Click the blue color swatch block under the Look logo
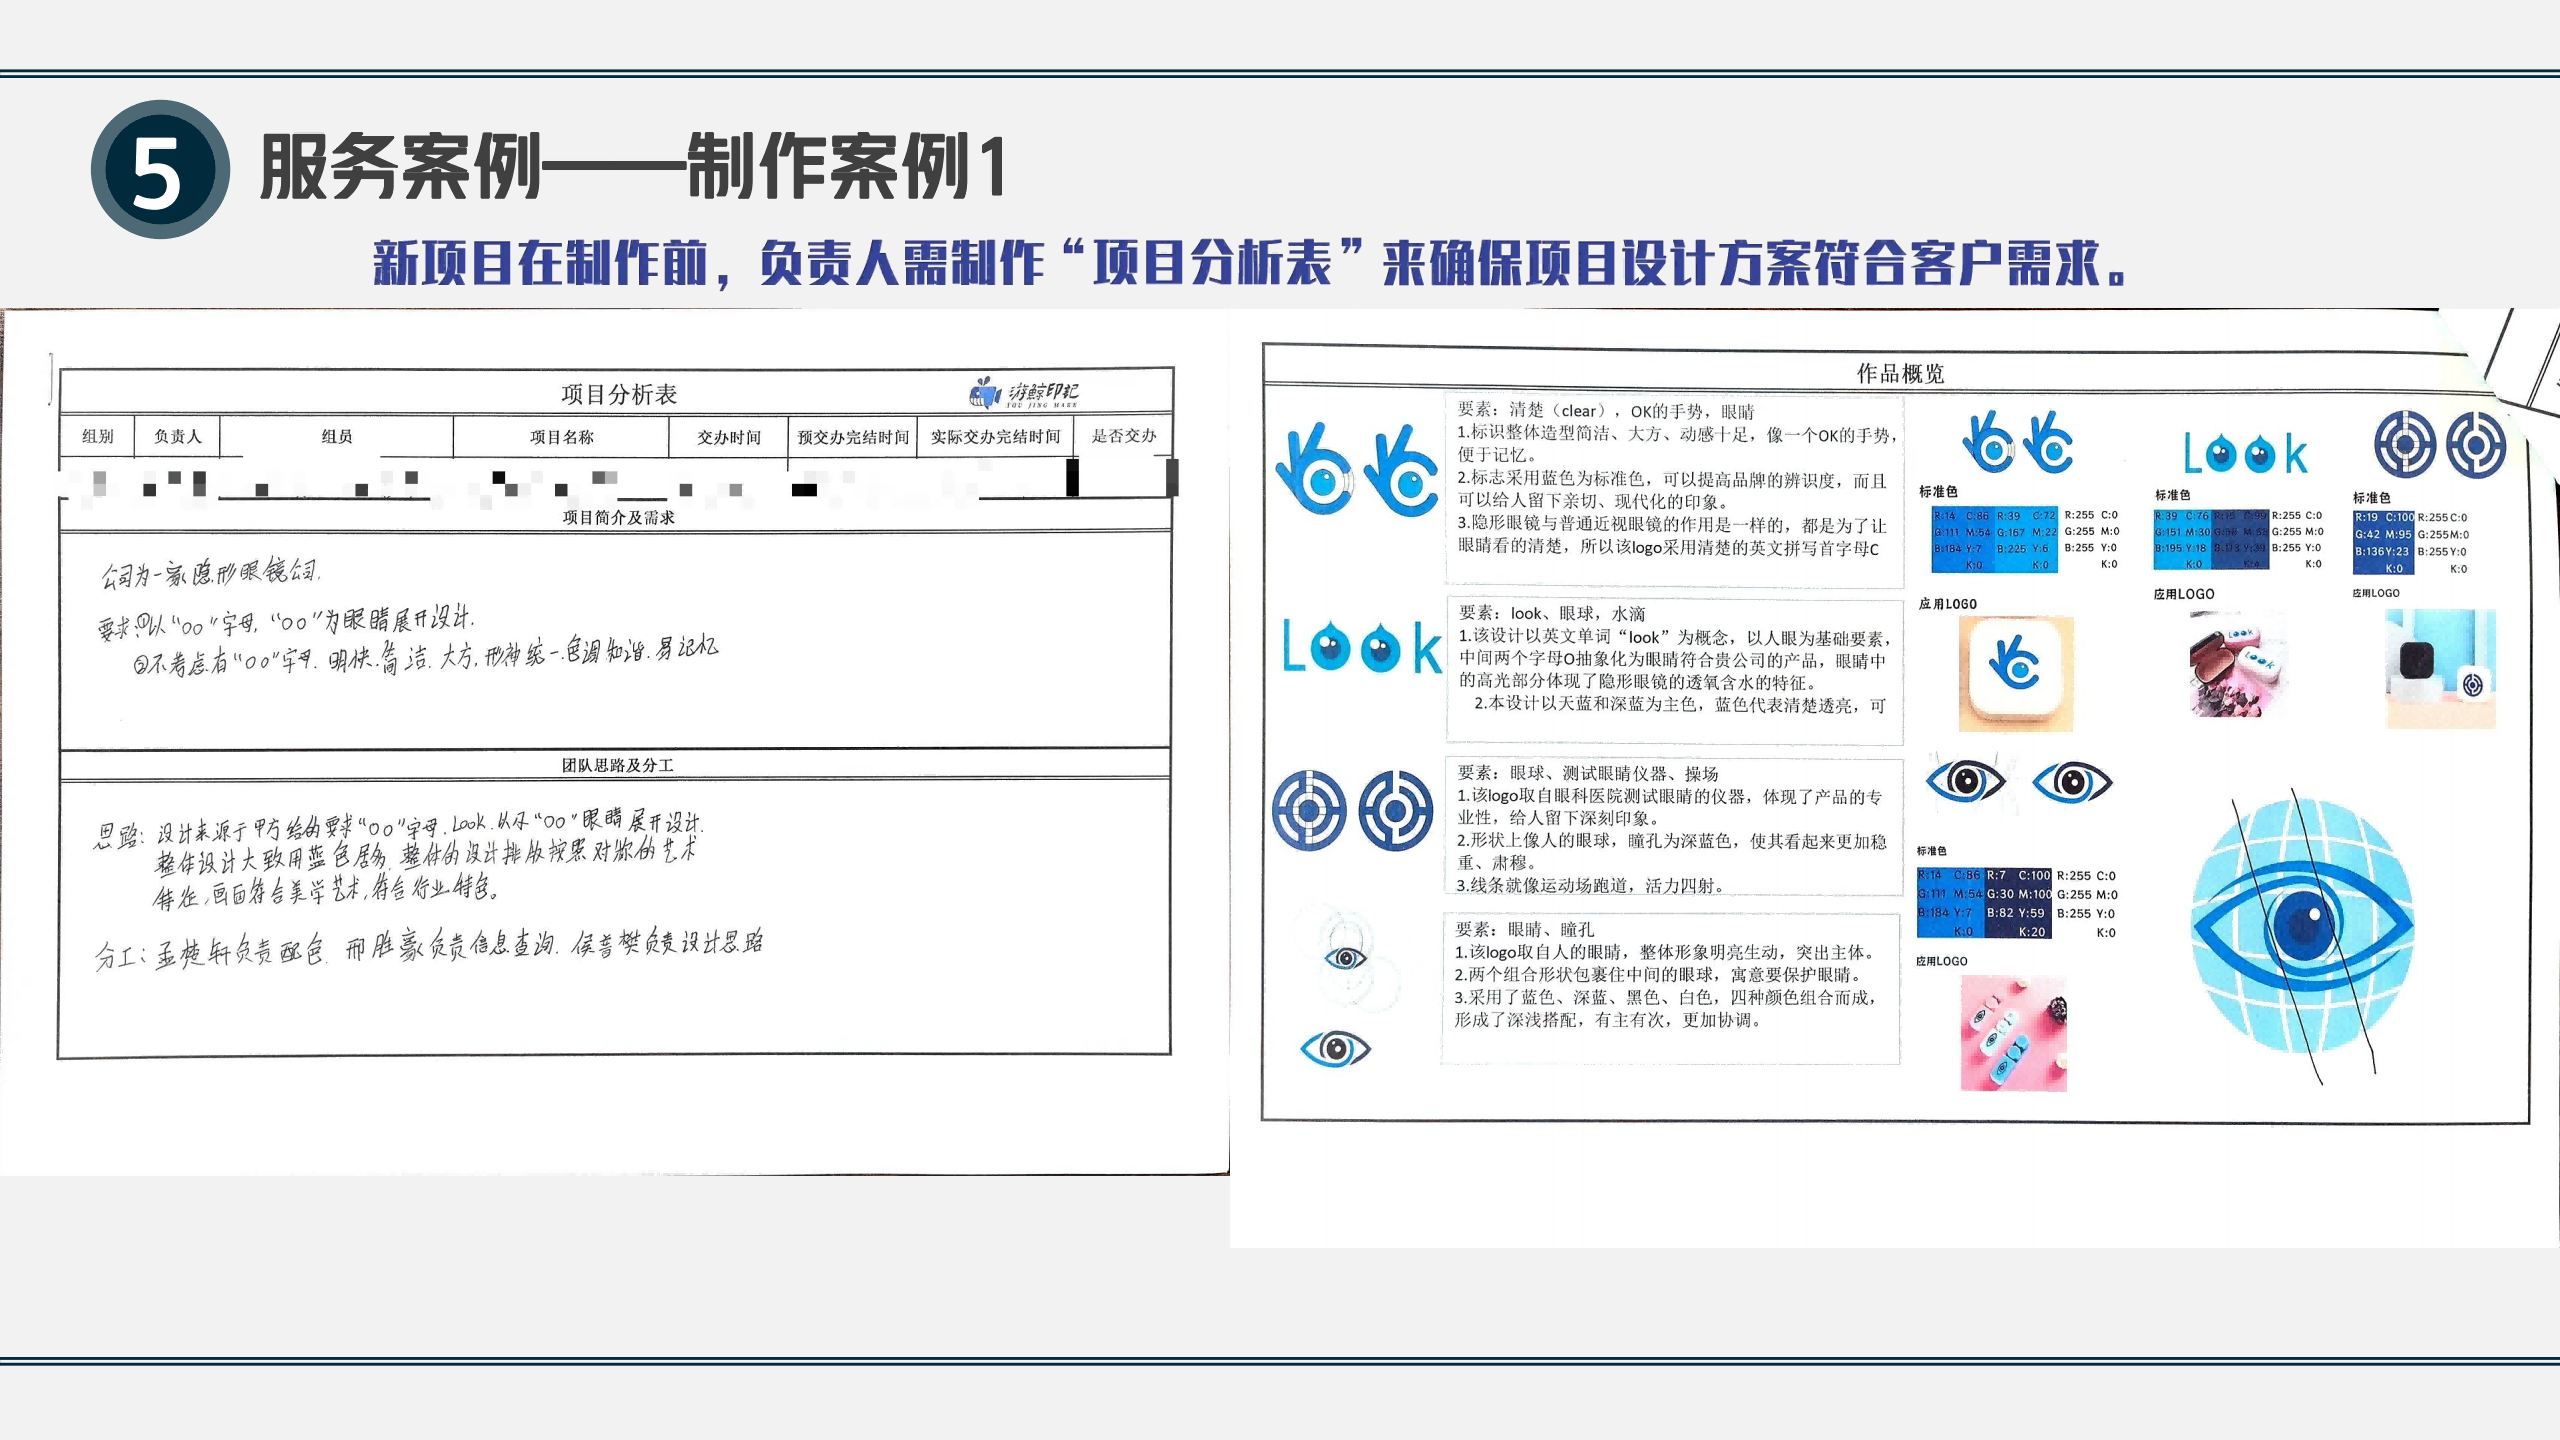The image size is (2560, 1440). pos(2211,539)
